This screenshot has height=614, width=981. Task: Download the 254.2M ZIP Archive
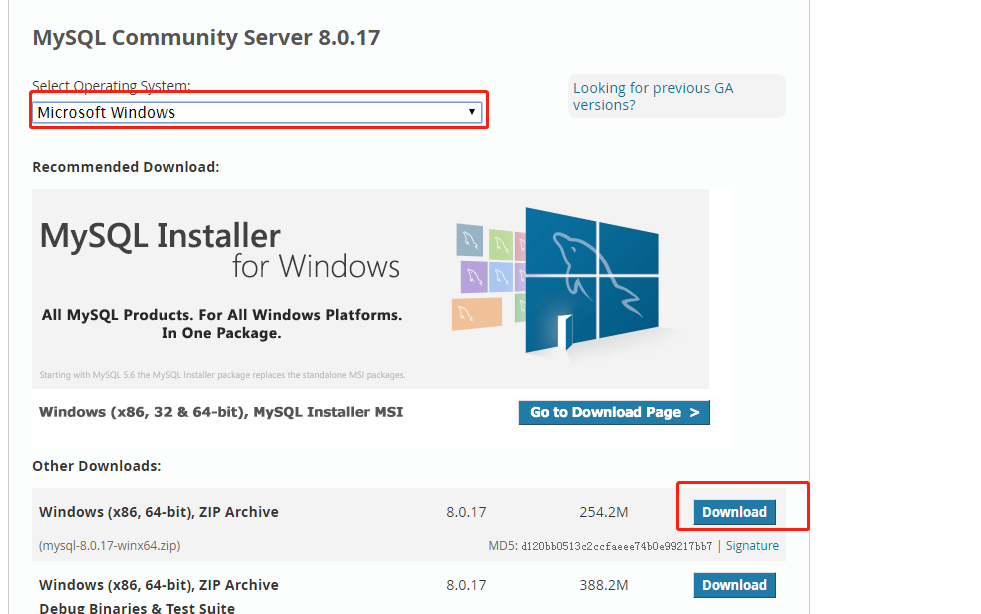(x=734, y=511)
